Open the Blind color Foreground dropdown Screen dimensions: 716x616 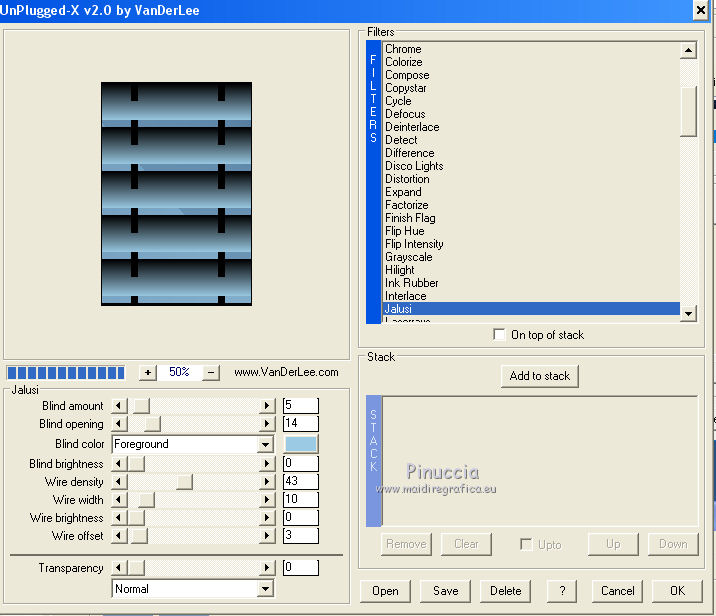pos(265,444)
